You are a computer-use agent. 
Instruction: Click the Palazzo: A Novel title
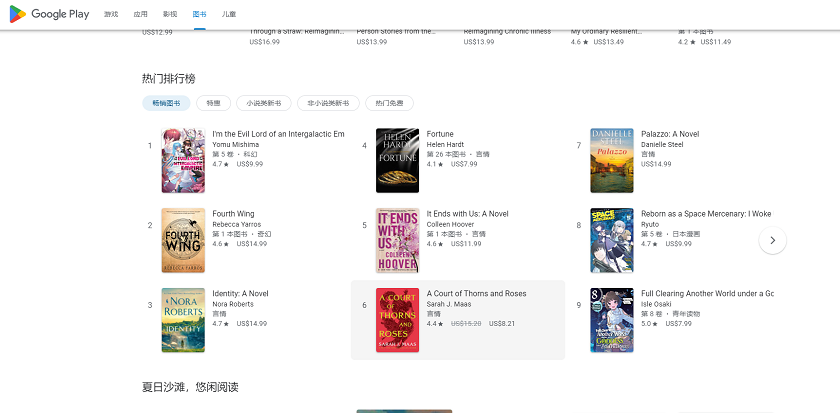[x=670, y=134]
